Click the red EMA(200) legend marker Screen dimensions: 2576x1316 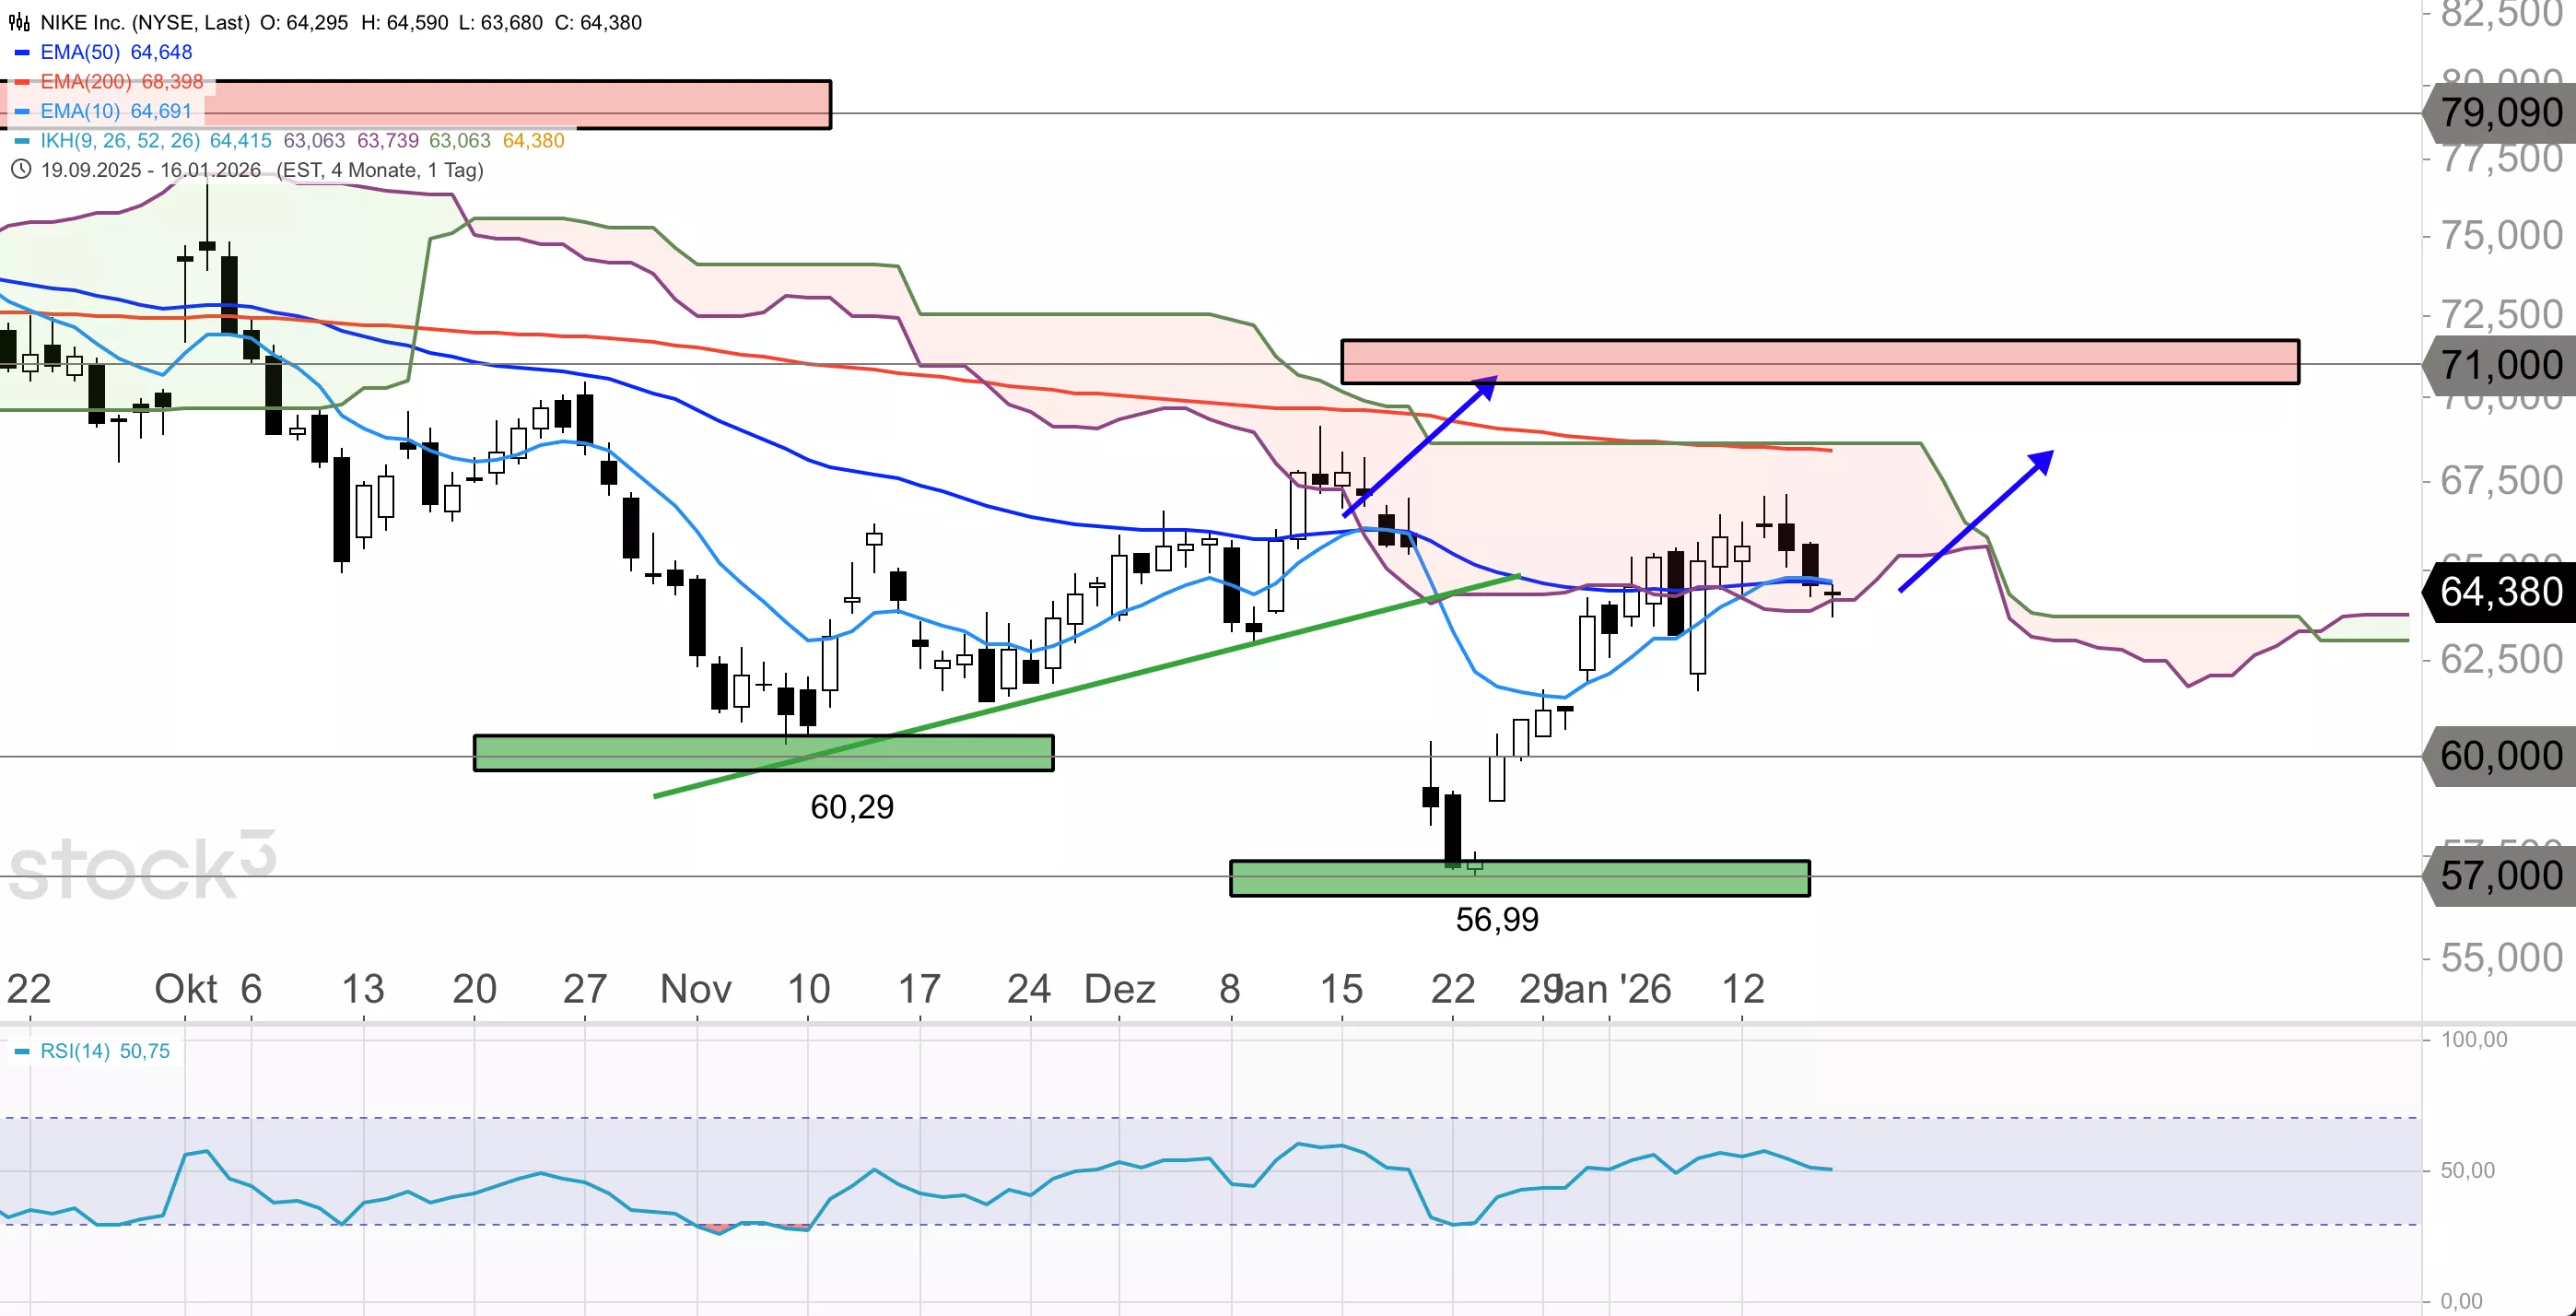click(x=22, y=82)
